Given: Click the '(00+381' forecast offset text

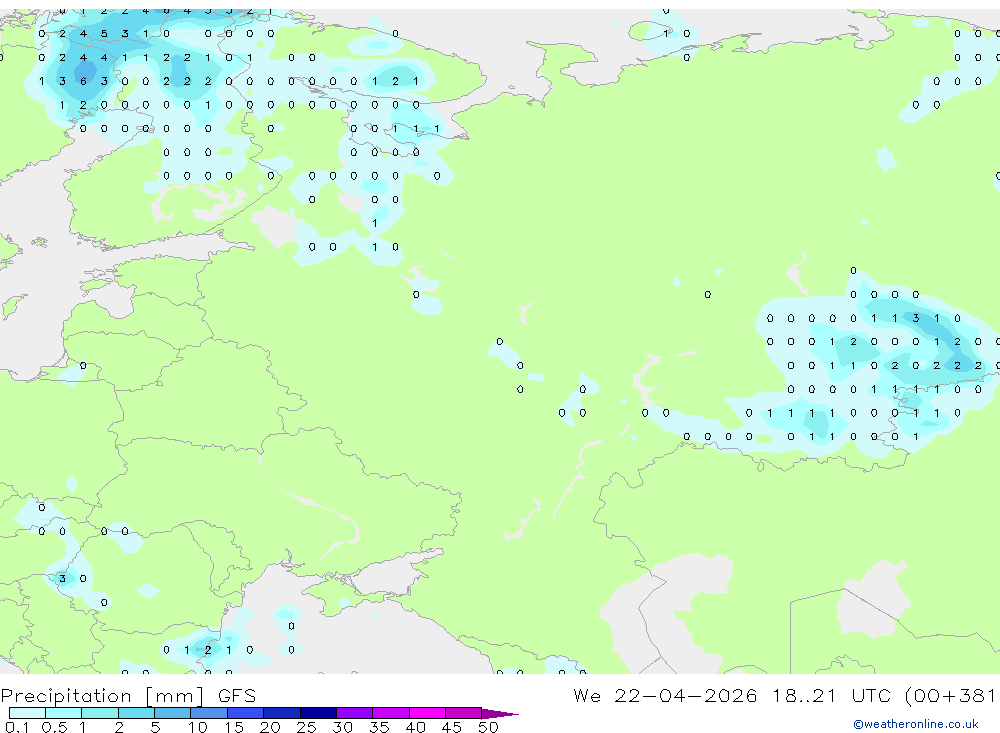Looking at the screenshot, I should tap(950, 696).
